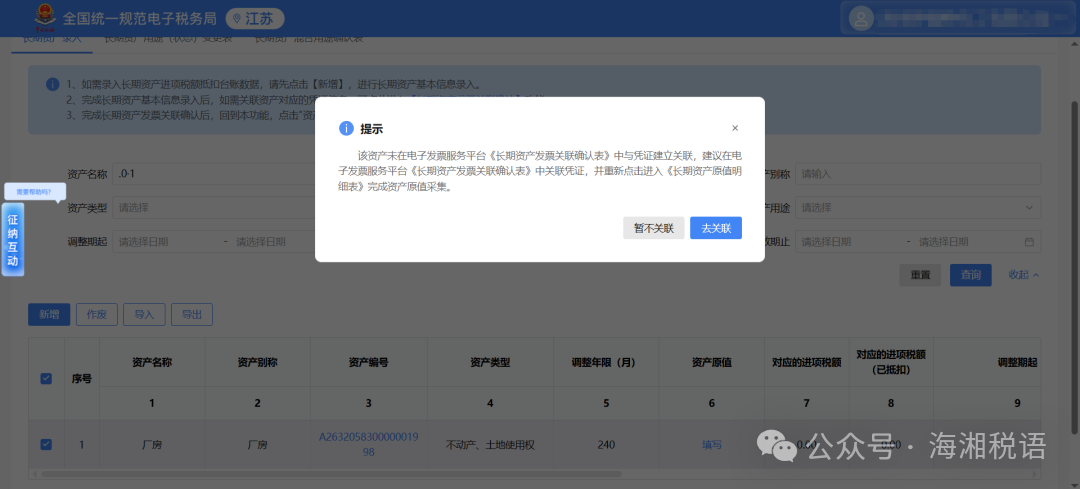Open asset number link A263205830000001998
Screen dimensions: 1080x489
(368, 444)
